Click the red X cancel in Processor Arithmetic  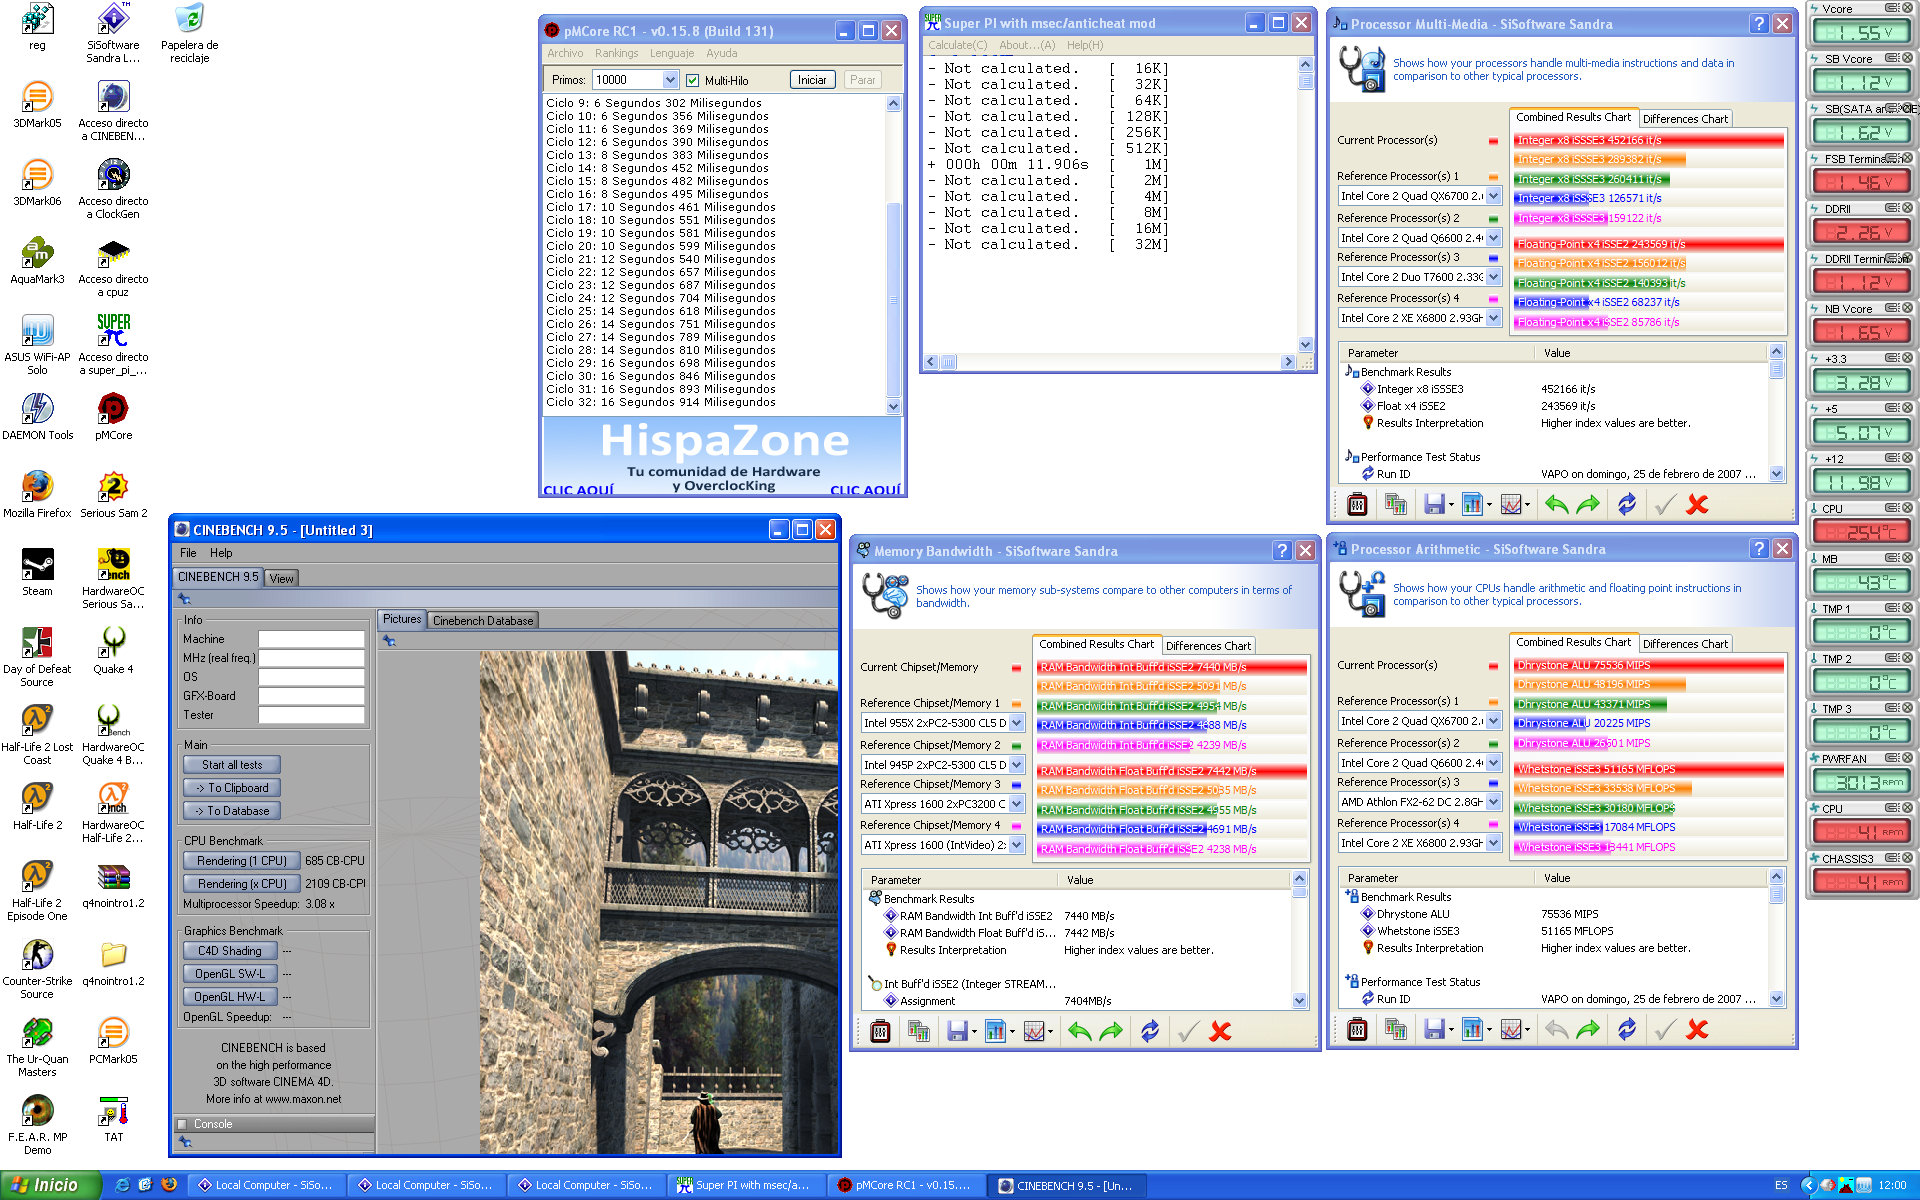(1697, 1029)
